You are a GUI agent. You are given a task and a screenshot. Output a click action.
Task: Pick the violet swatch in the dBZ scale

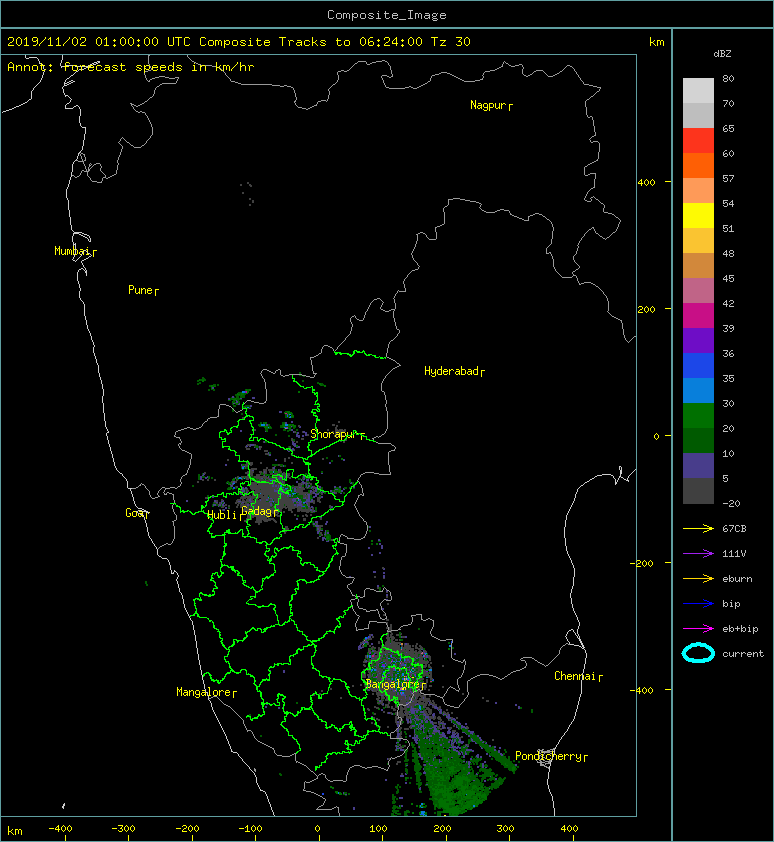click(x=698, y=340)
